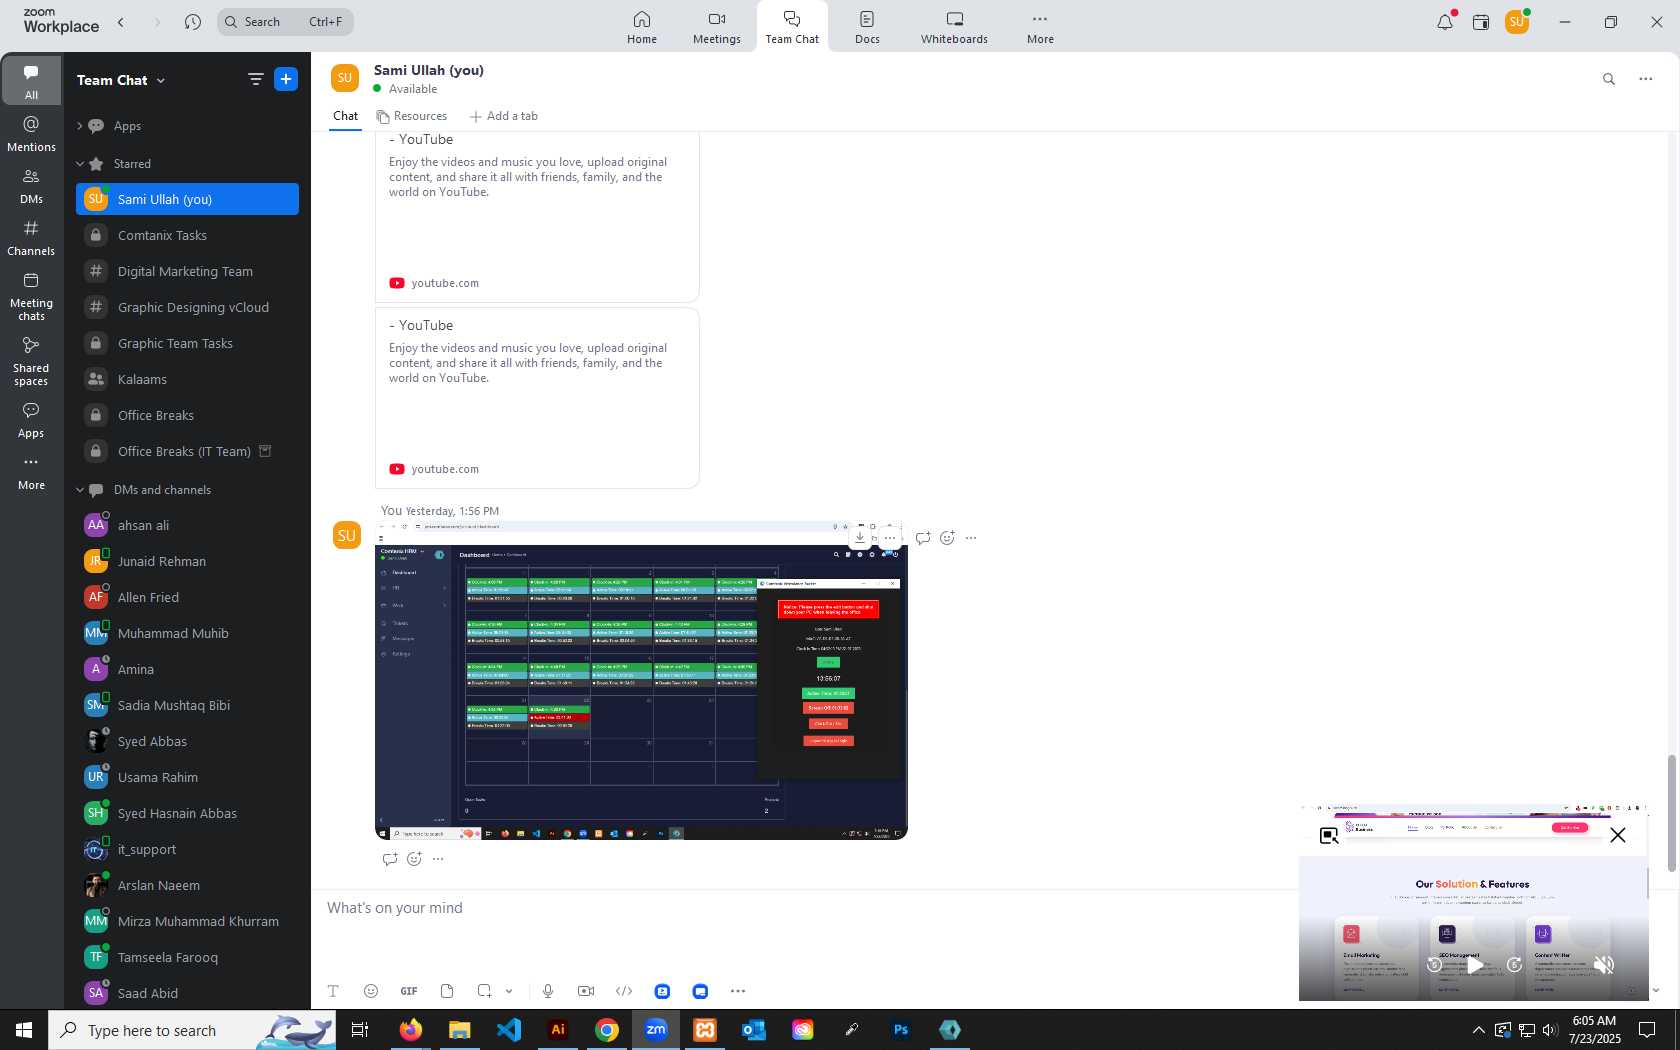1680x1050 pixels.
Task: Reply to the screenshot message below it
Action: (x=390, y=859)
